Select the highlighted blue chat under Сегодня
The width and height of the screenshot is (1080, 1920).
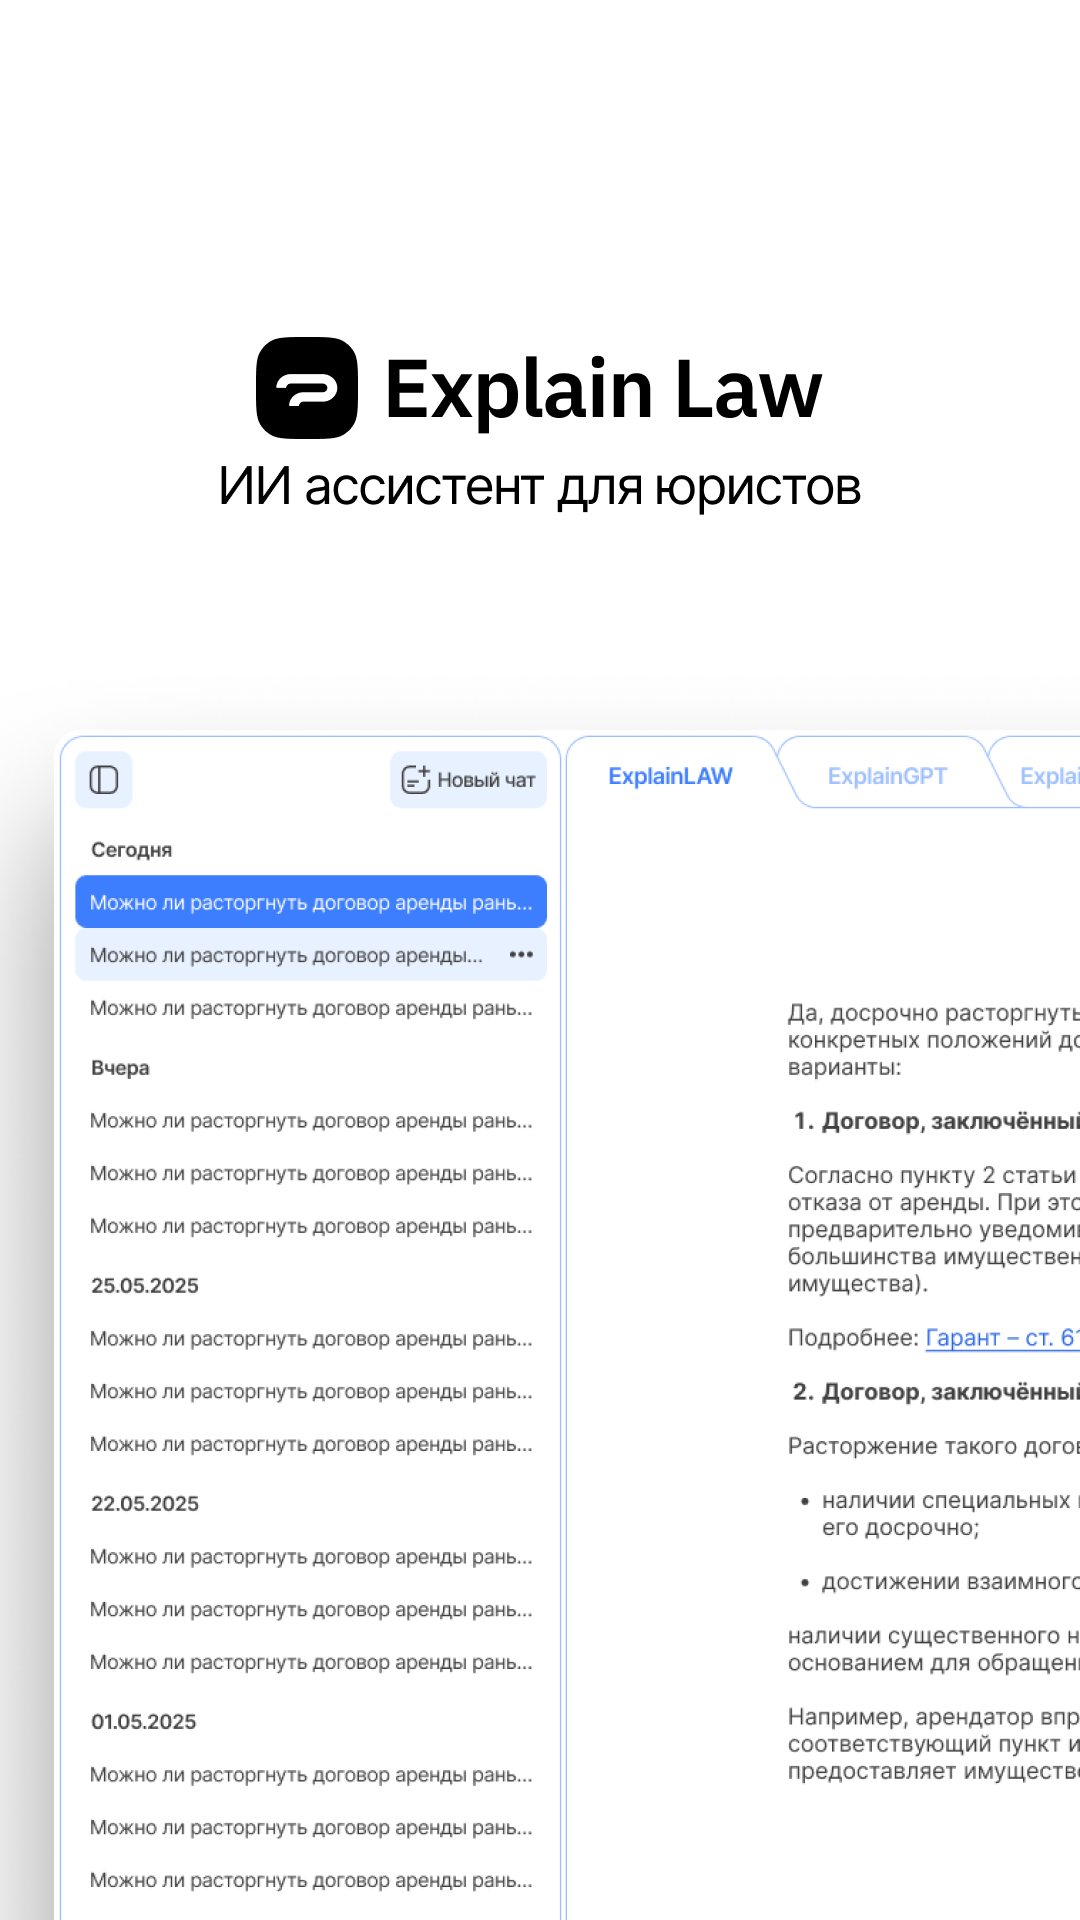tap(311, 902)
